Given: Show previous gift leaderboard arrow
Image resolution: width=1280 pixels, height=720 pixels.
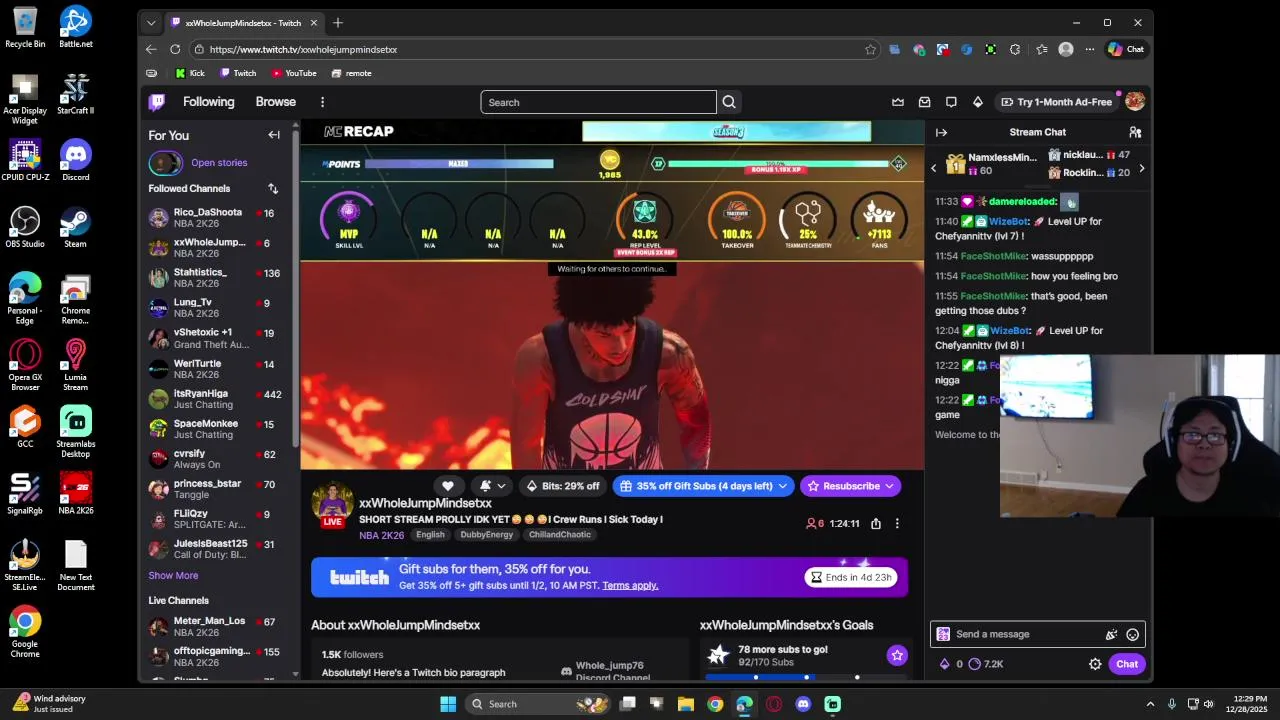Looking at the screenshot, I should [x=934, y=168].
